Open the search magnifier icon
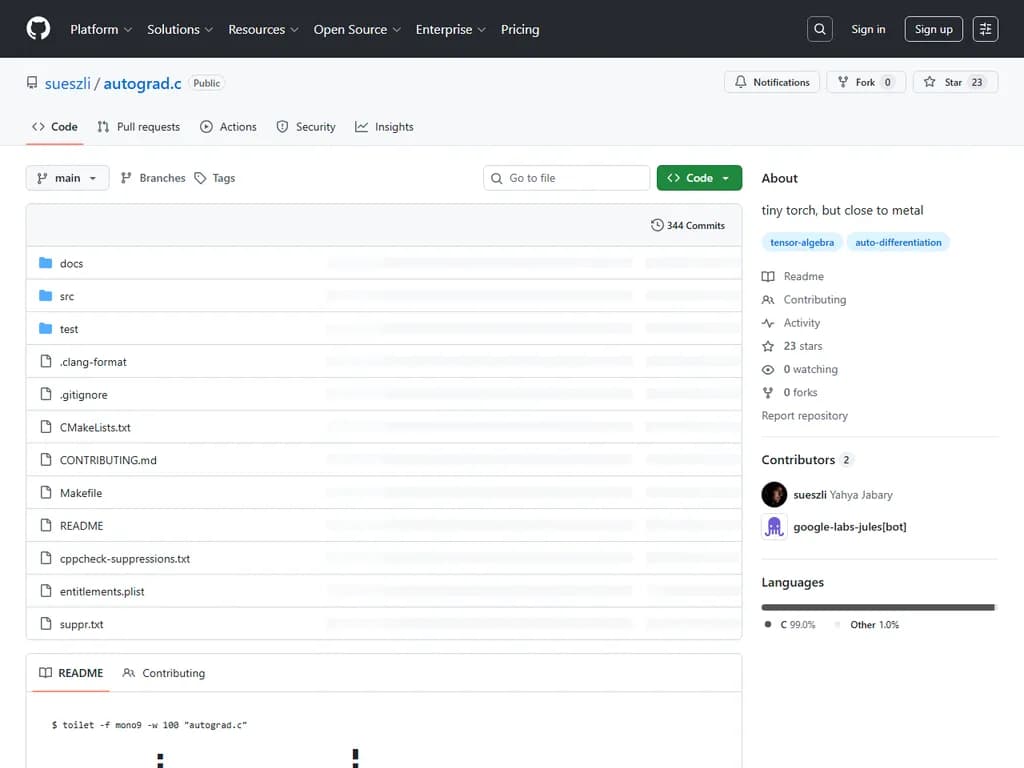 (x=820, y=29)
